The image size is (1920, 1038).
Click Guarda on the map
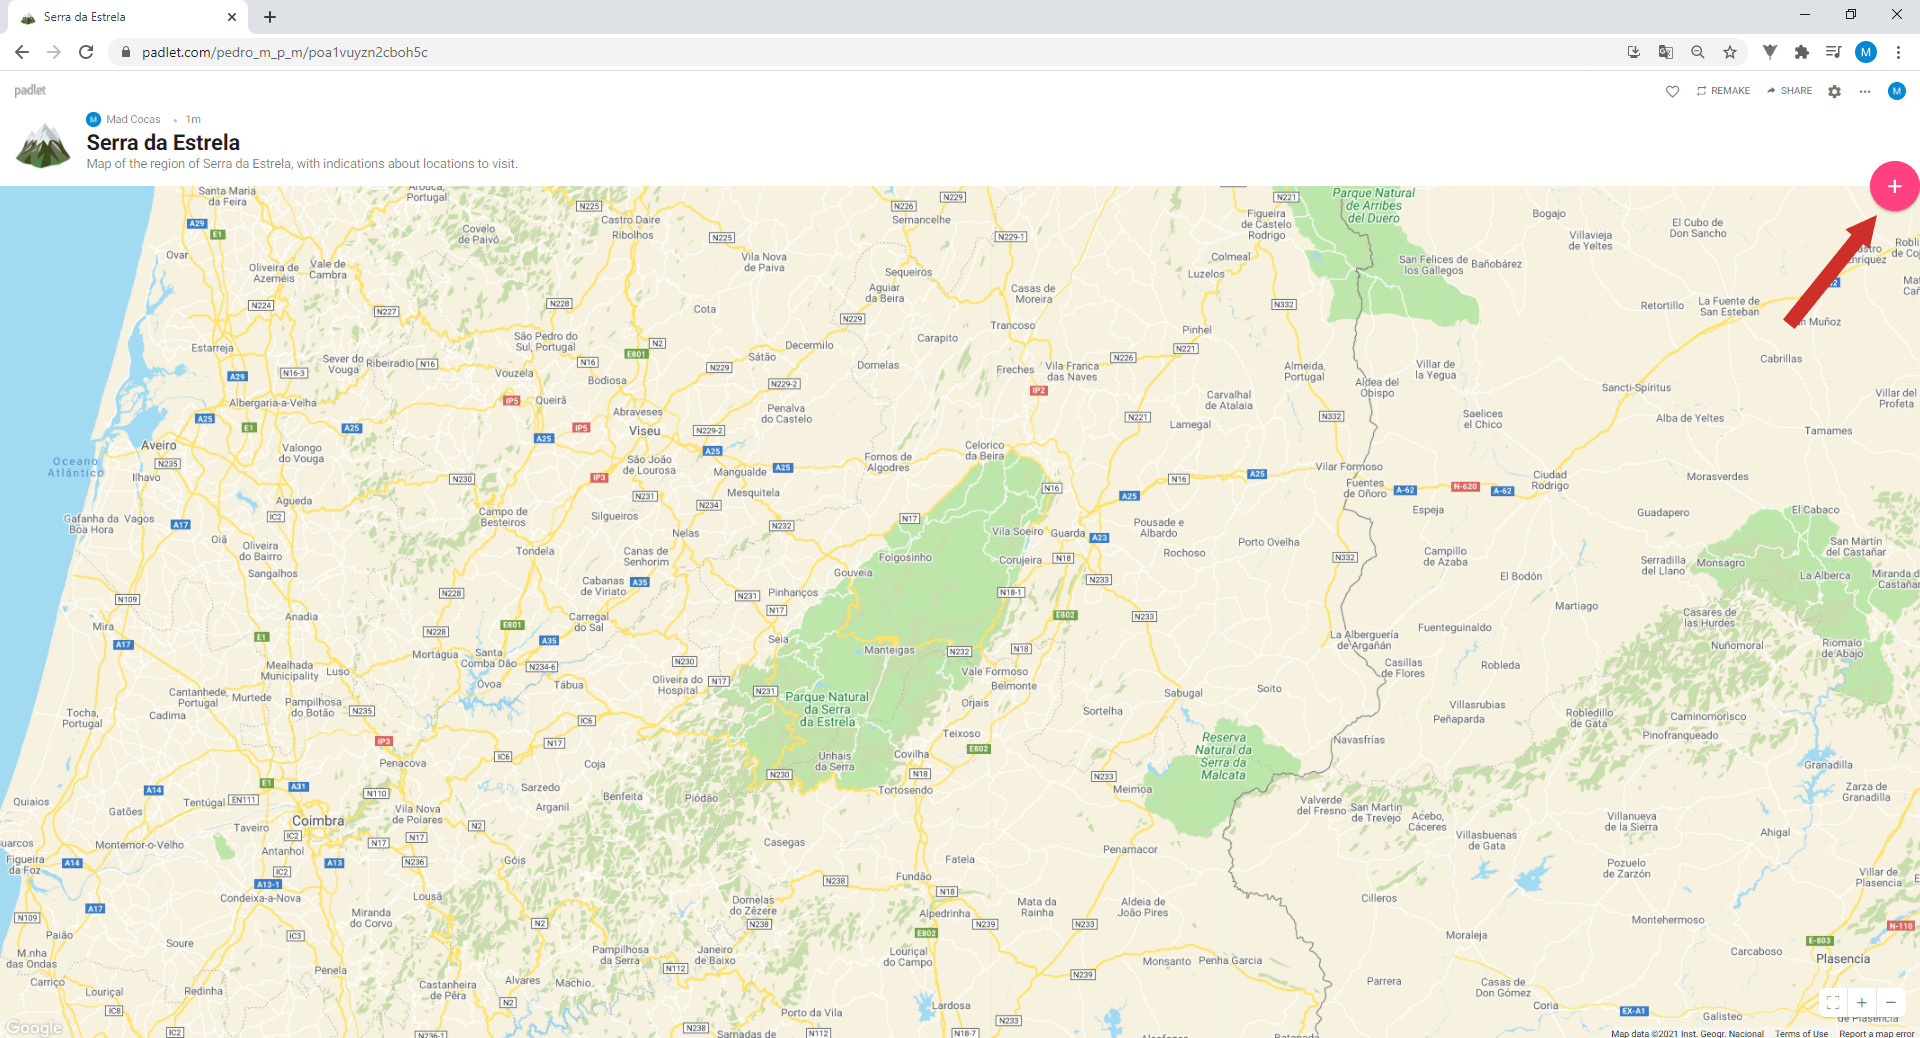pyautogui.click(x=1067, y=533)
